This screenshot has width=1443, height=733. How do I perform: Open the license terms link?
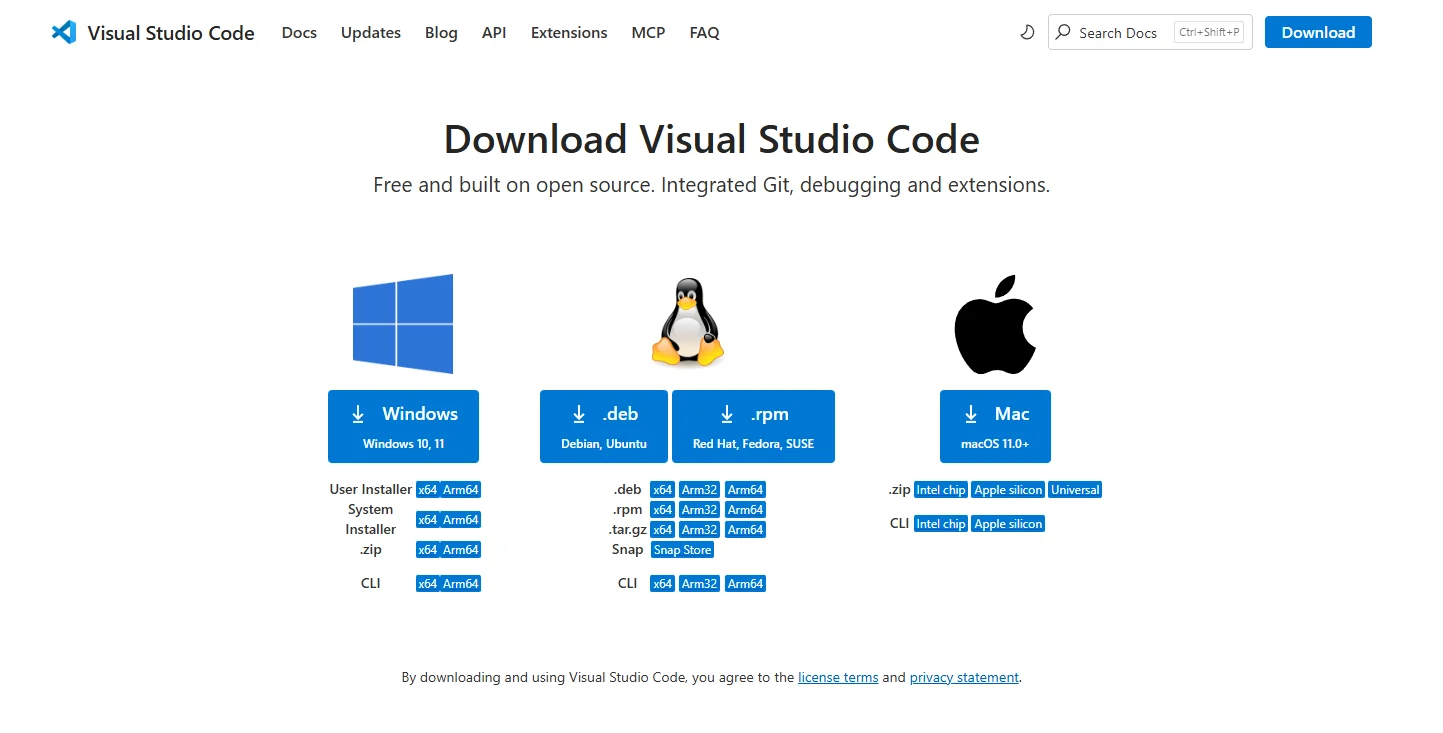[838, 677]
